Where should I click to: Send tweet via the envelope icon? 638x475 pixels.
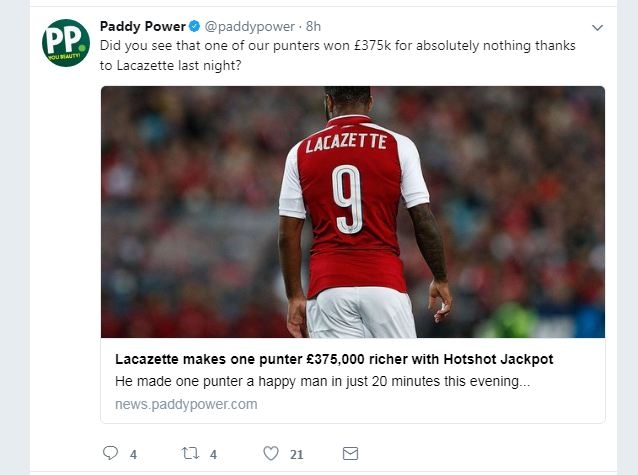350,453
